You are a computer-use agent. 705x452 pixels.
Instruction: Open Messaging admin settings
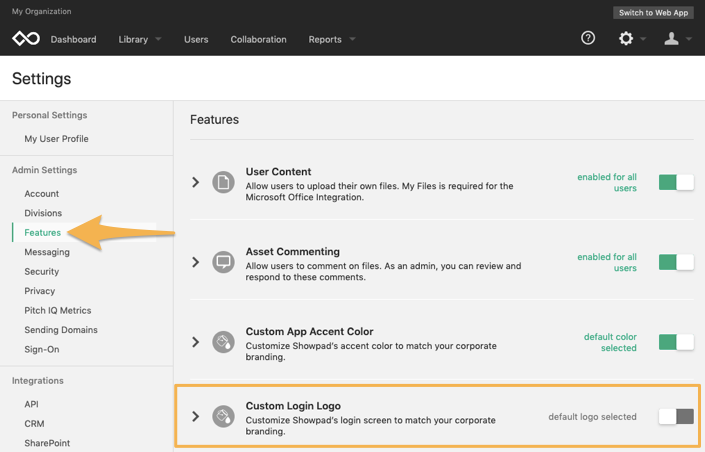coord(47,252)
